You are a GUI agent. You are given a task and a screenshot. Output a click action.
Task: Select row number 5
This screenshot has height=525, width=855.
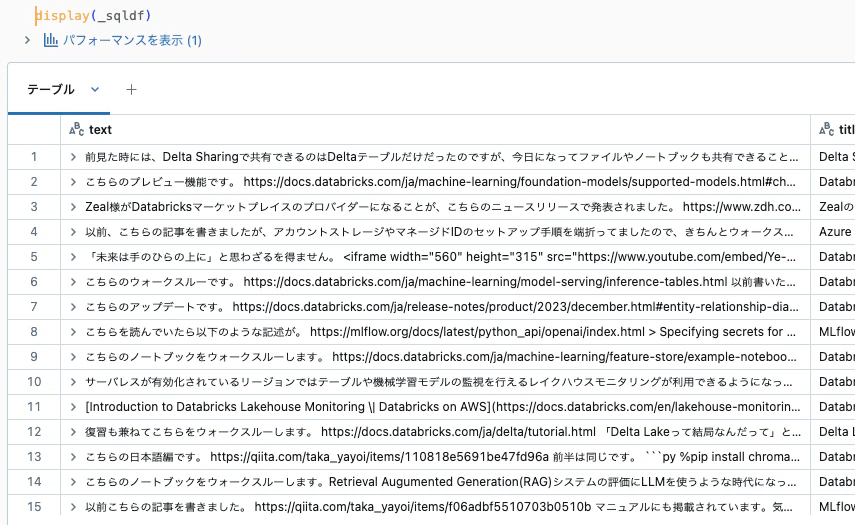34,257
